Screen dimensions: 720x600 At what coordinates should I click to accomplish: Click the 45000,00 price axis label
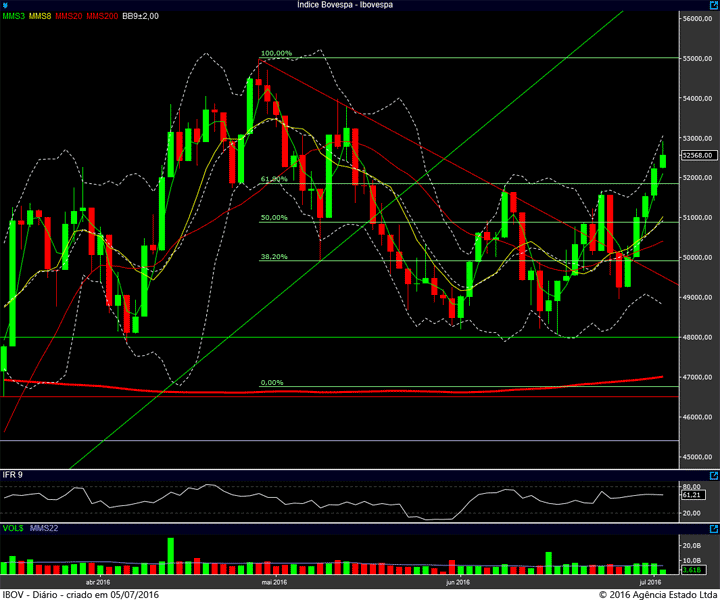[x=698, y=457]
